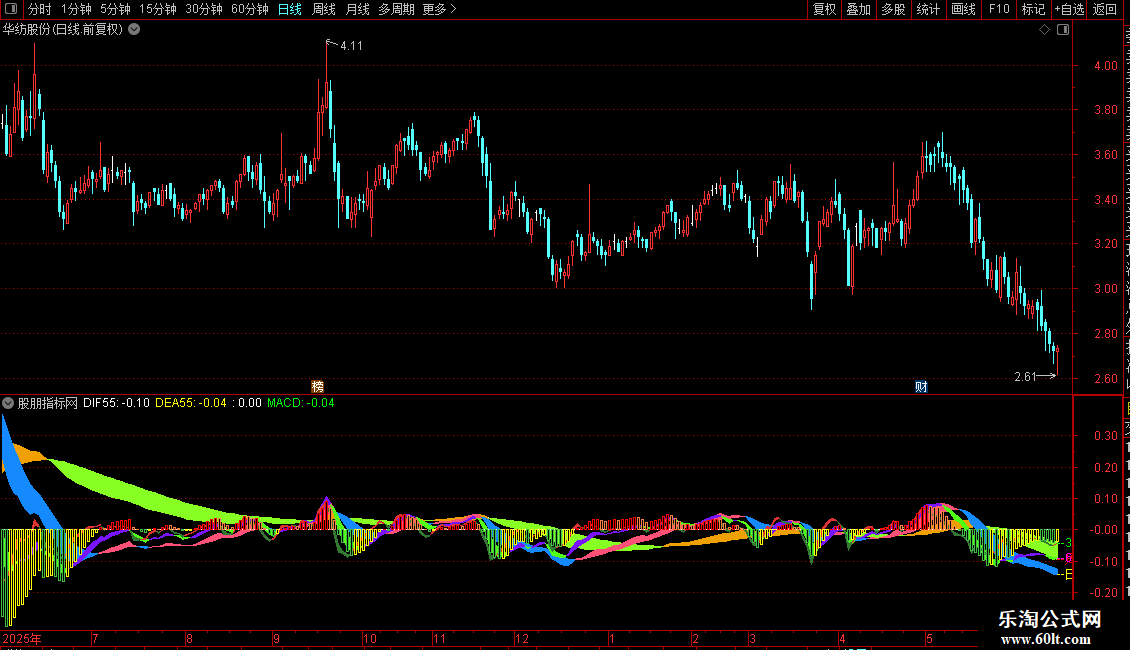Switch to 月线 monthly chart
Screen dimensions: 1130x650
(x=357, y=9)
